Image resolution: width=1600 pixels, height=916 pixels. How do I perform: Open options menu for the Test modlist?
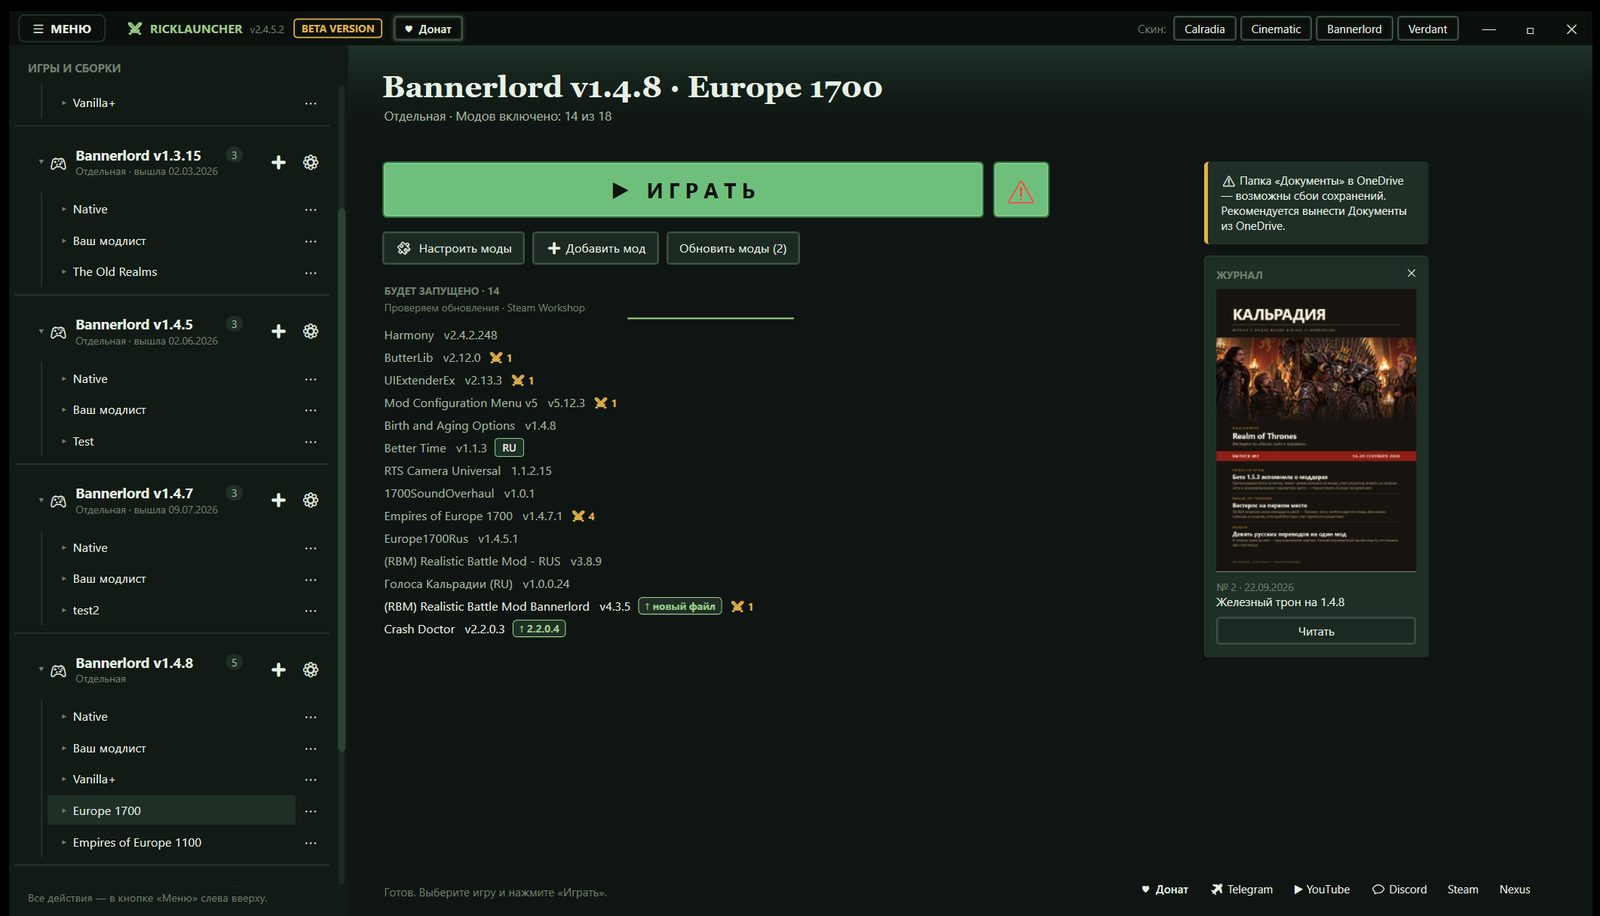click(x=311, y=441)
